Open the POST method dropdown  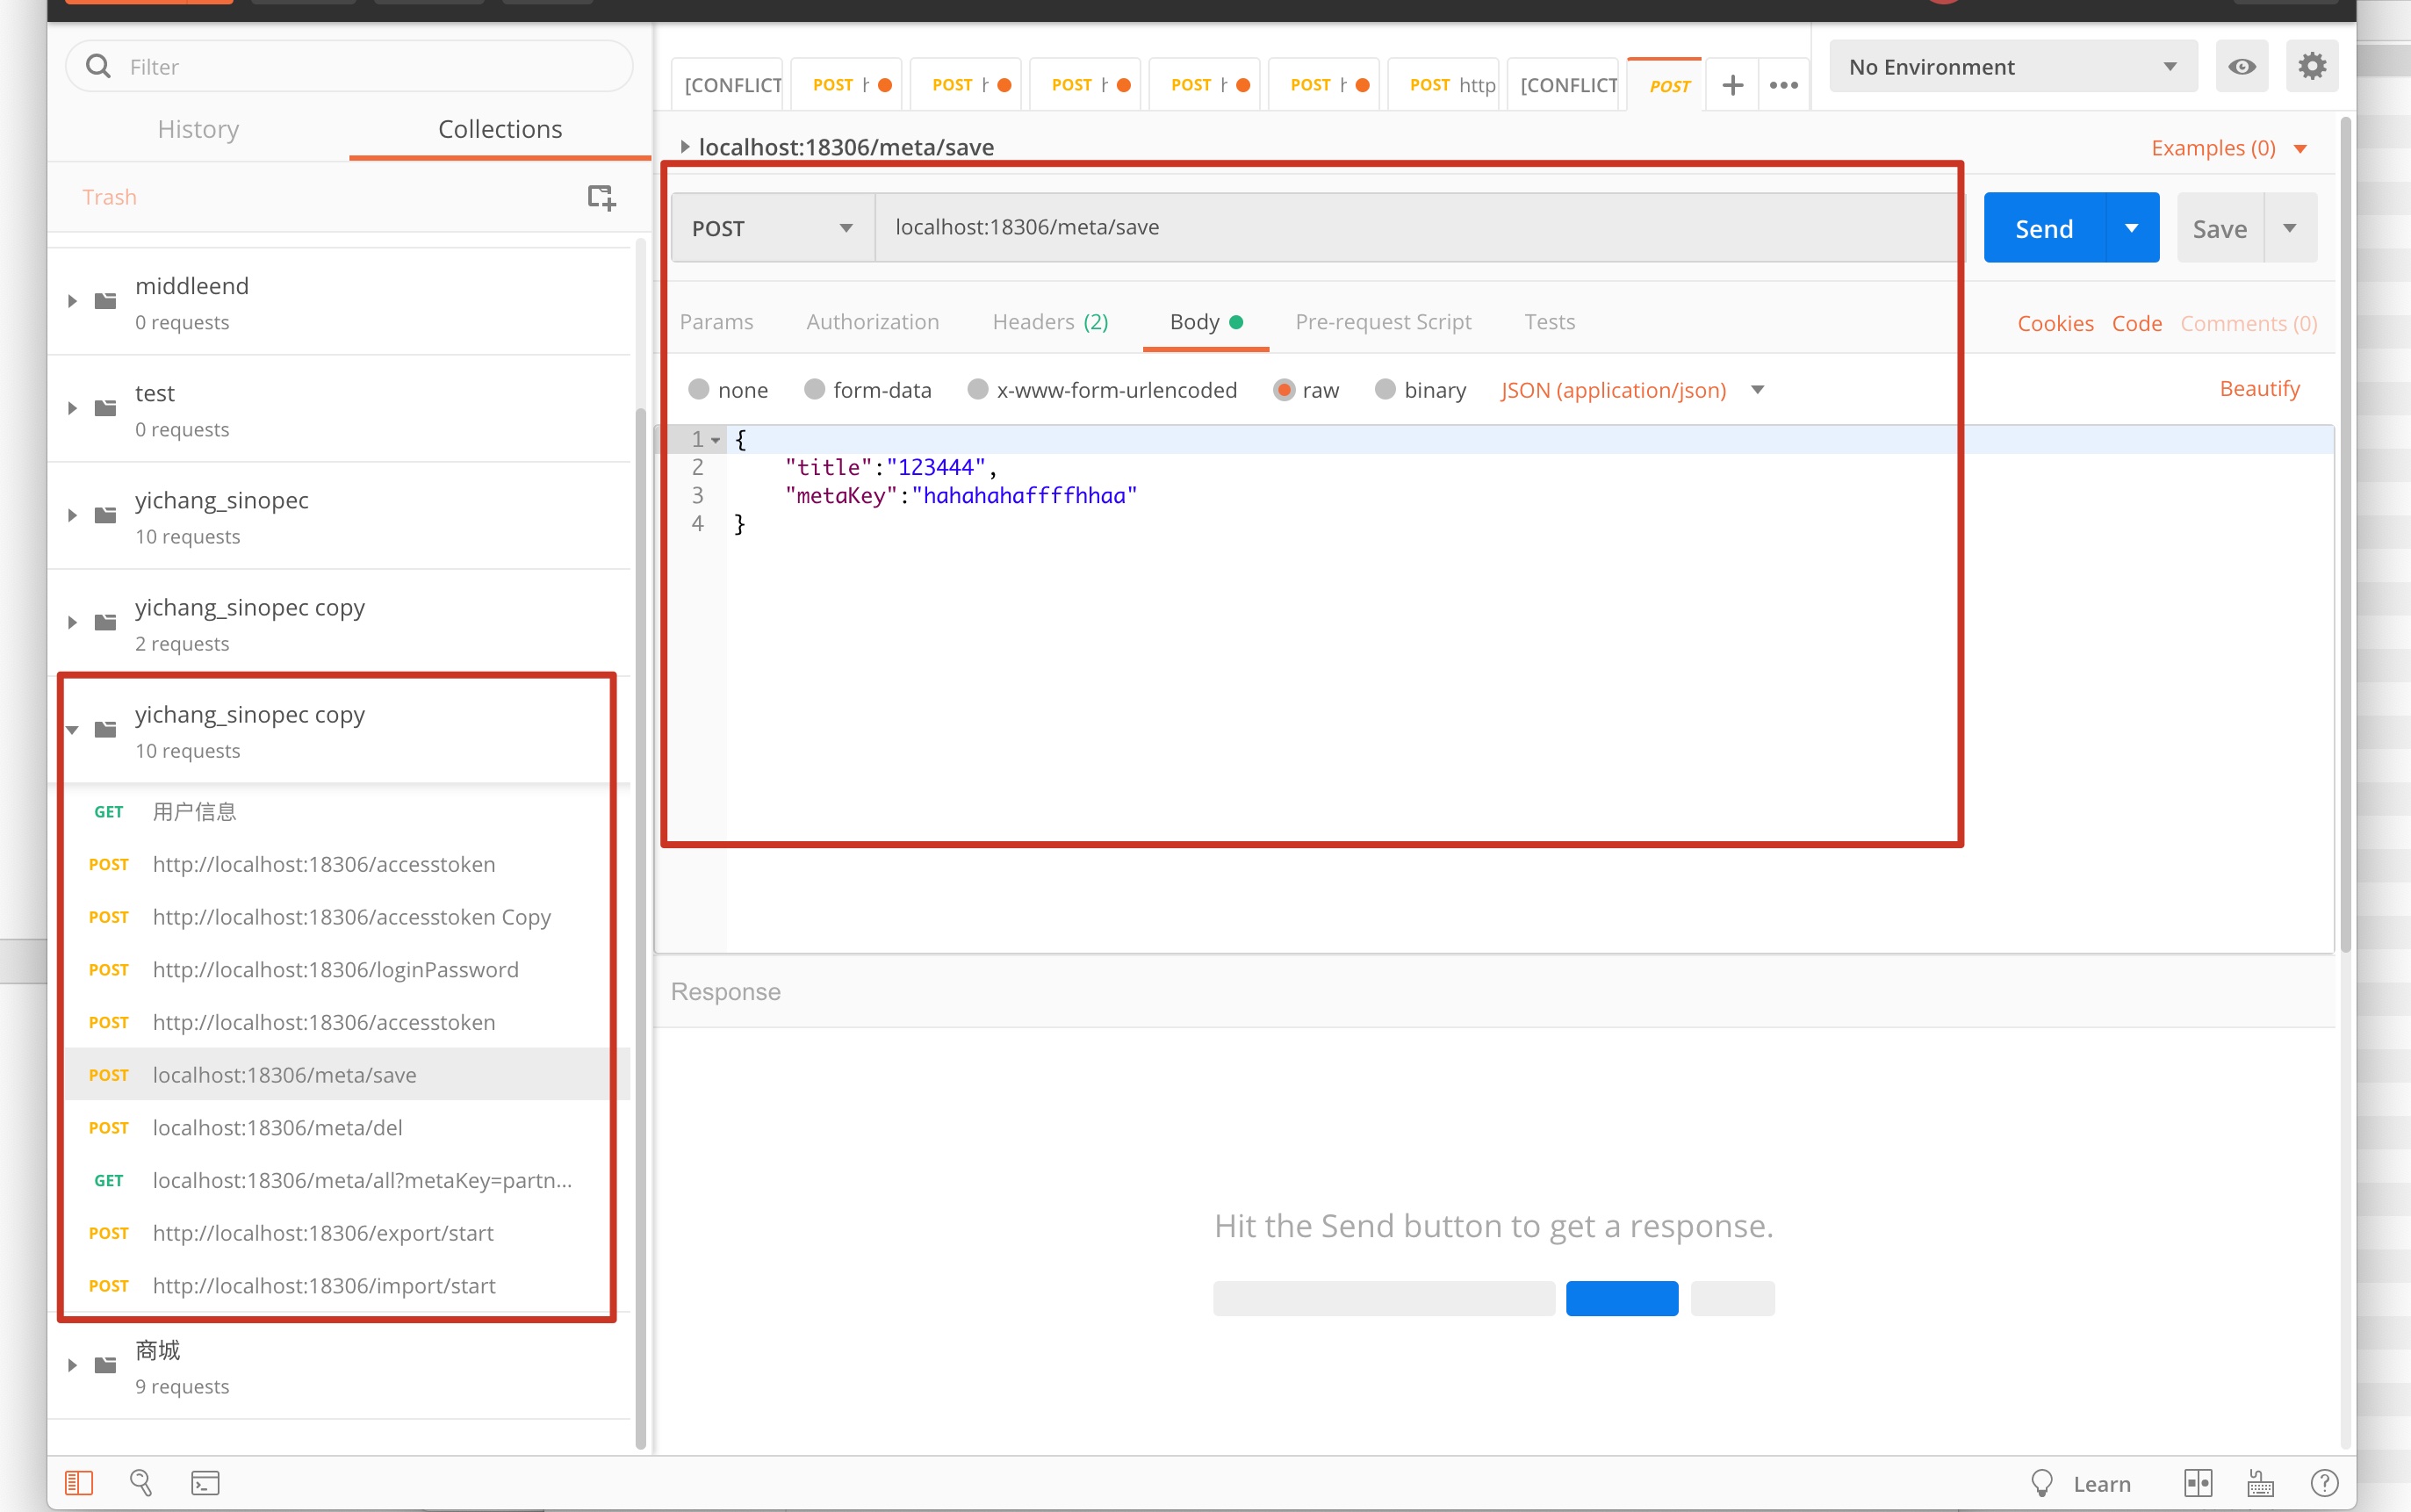pos(772,228)
